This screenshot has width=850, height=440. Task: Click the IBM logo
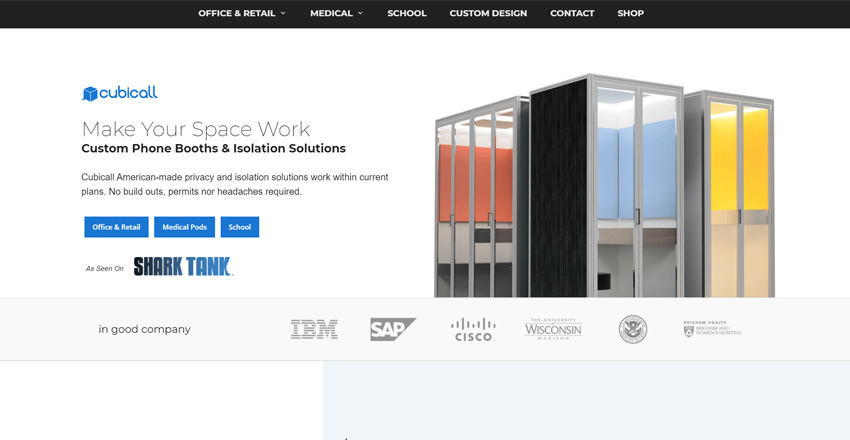314,329
